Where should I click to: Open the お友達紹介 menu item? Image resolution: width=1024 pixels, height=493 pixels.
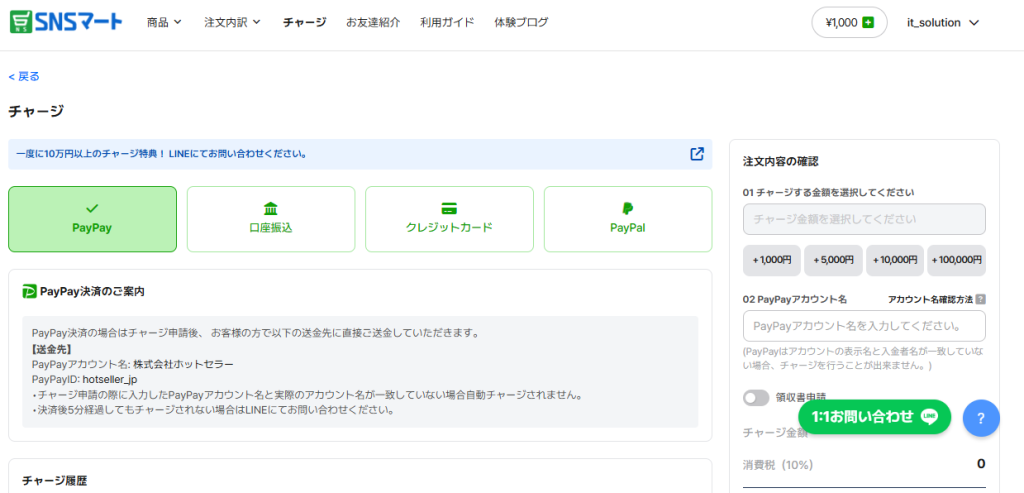pyautogui.click(x=374, y=22)
